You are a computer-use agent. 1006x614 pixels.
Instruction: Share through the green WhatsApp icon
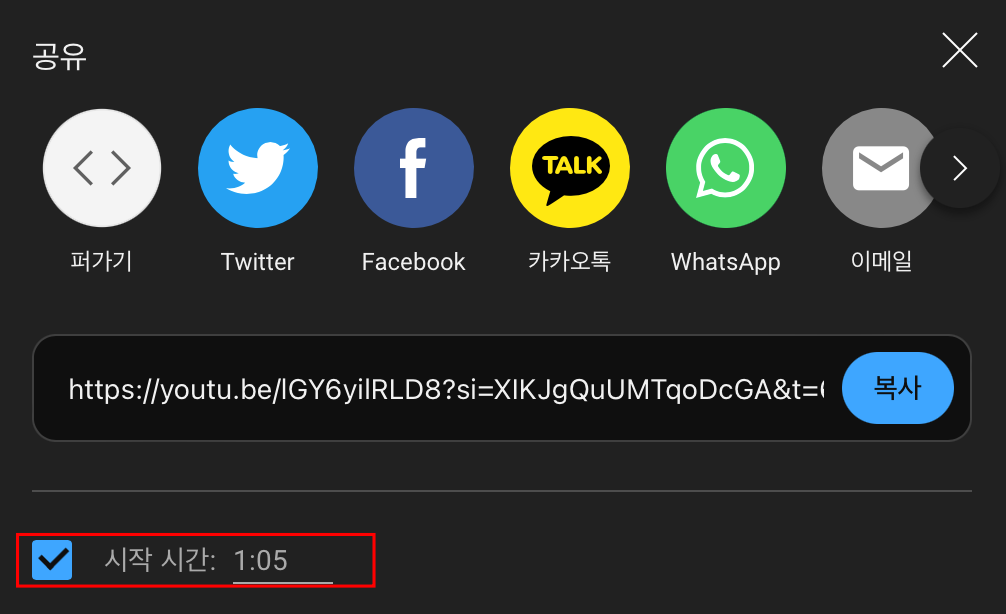[726, 168]
